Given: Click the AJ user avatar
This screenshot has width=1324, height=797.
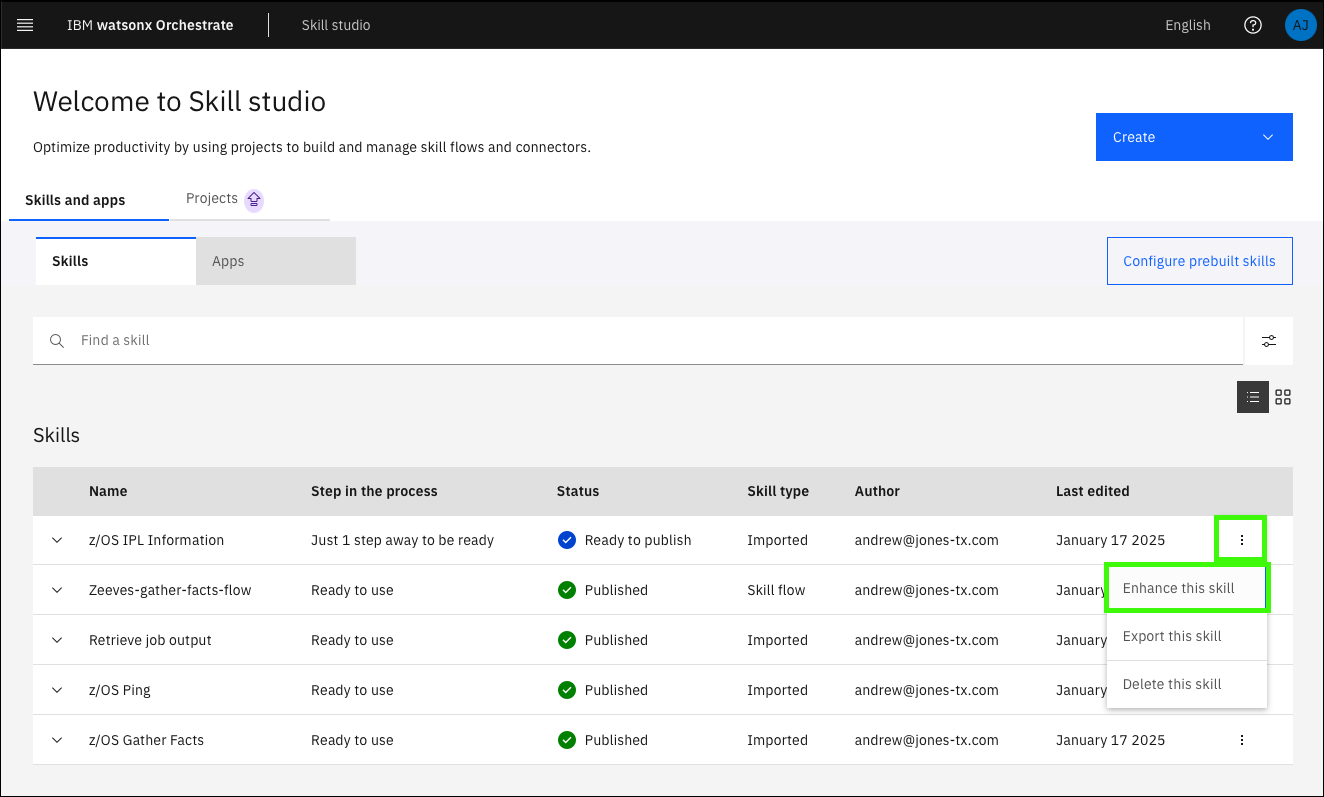Looking at the screenshot, I should [1300, 25].
